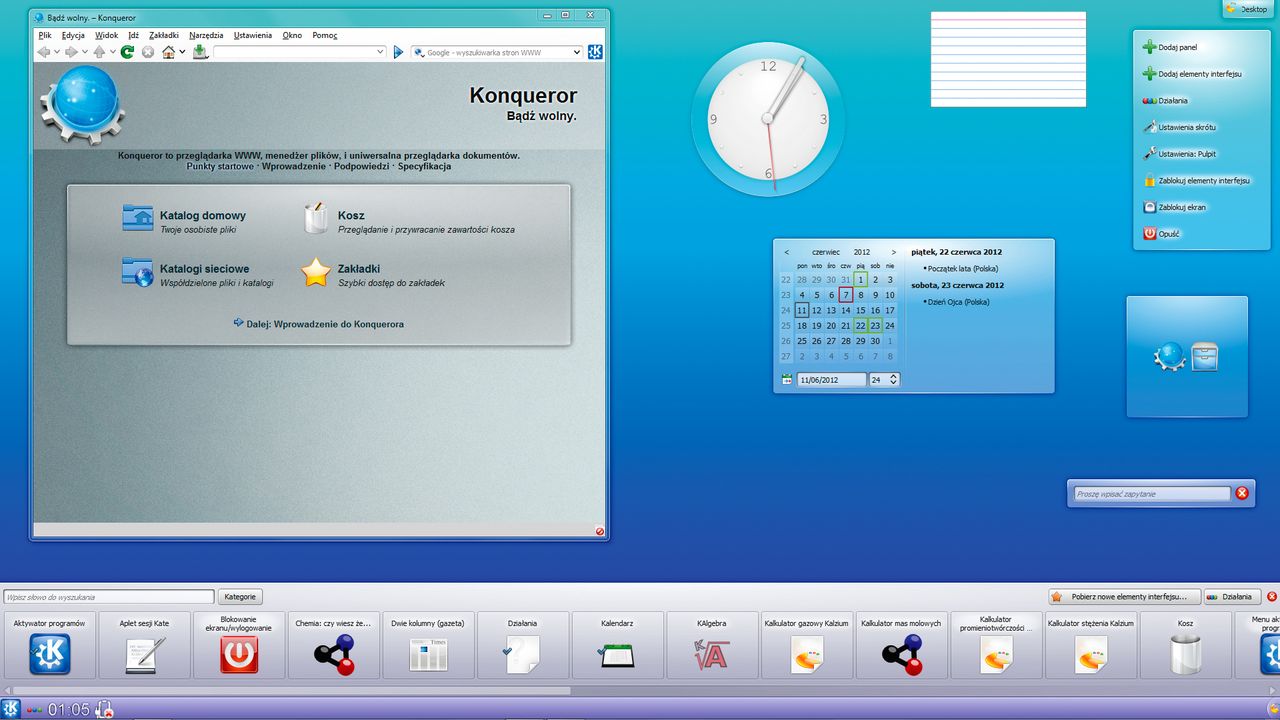Close the search widget with red X
The image size is (1280, 720).
1242,493
